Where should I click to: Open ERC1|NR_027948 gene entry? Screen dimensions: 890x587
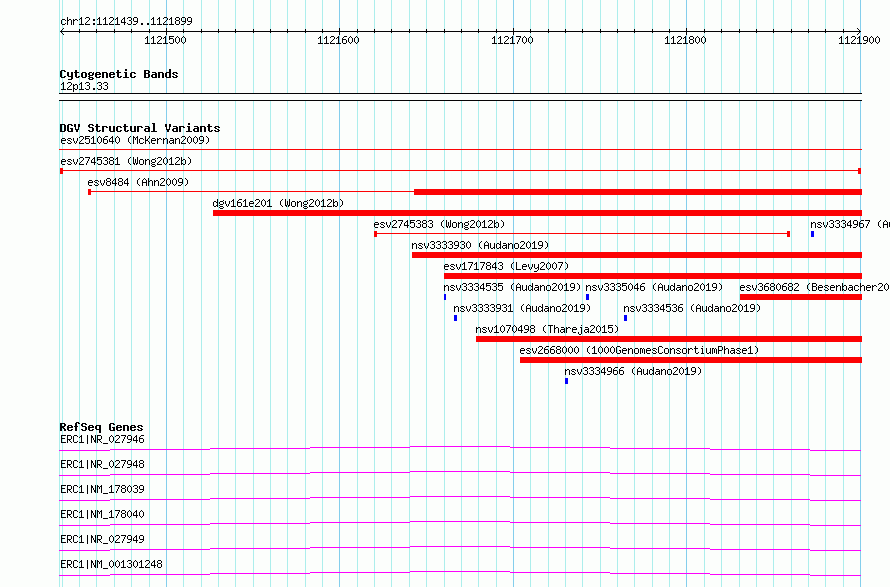(x=102, y=464)
